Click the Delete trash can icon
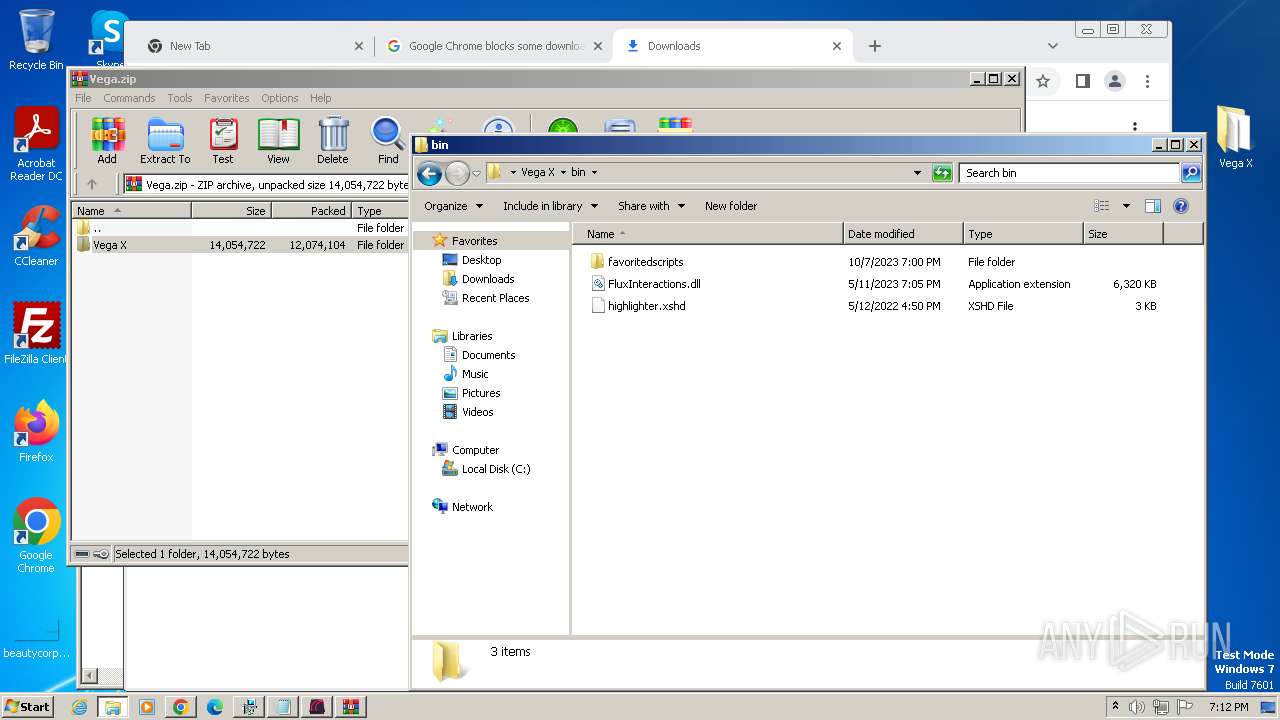This screenshot has height=720, width=1280. tap(333, 140)
